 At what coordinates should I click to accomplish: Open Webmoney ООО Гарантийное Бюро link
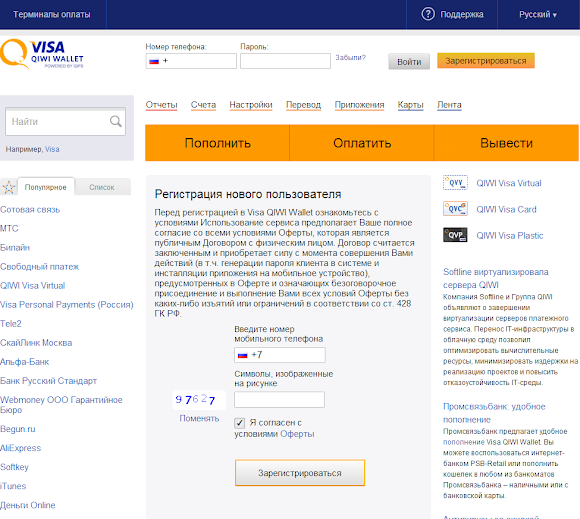coord(61,405)
